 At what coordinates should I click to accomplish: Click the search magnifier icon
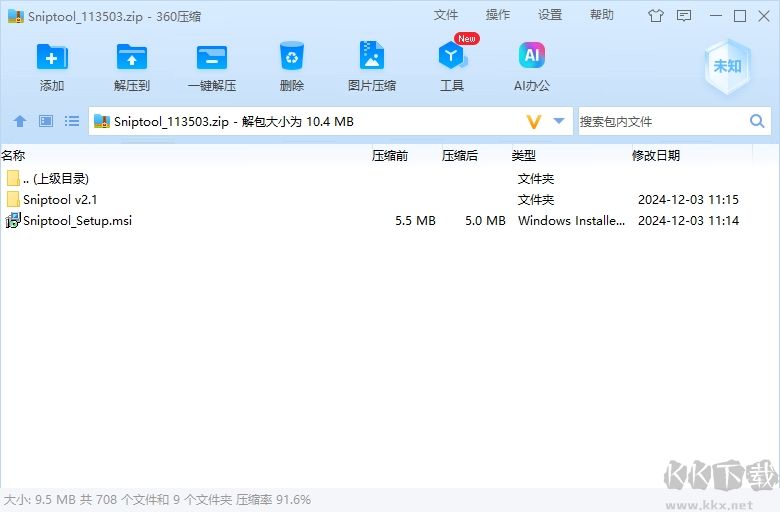[x=757, y=121]
